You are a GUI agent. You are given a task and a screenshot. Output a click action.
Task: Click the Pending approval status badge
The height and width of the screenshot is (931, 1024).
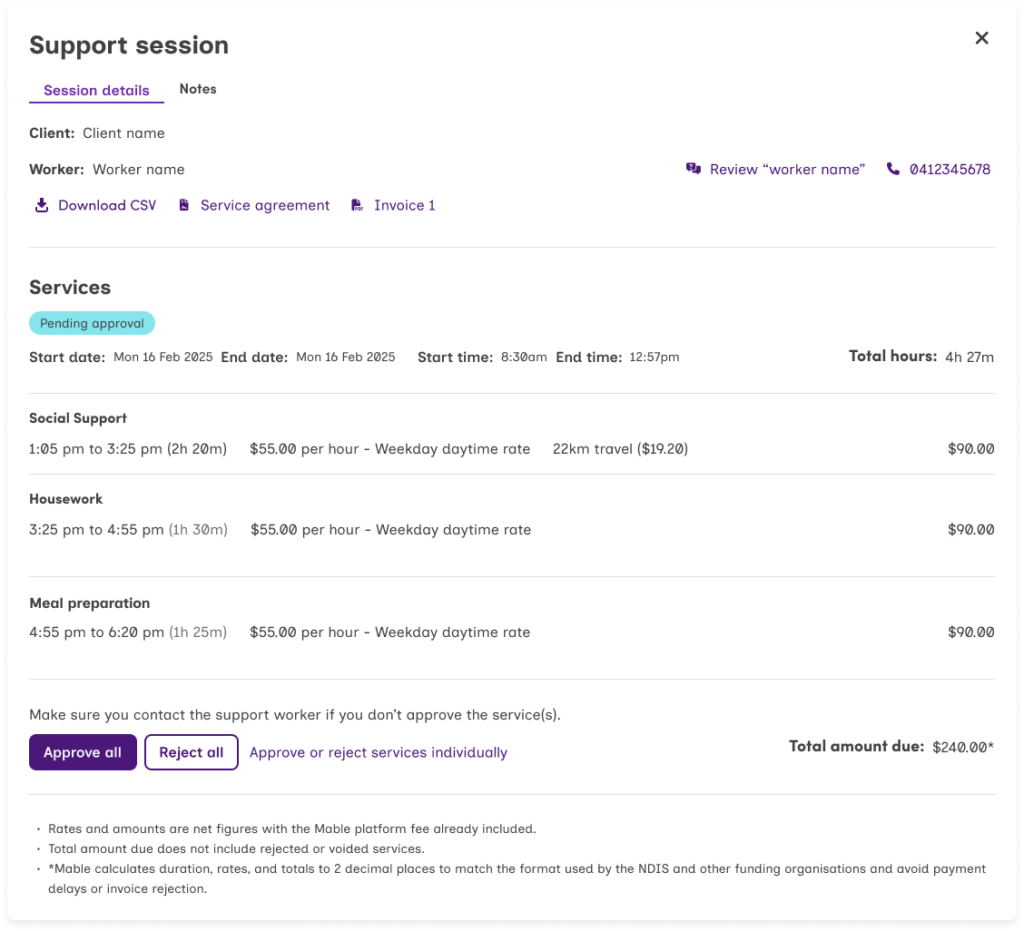point(92,323)
